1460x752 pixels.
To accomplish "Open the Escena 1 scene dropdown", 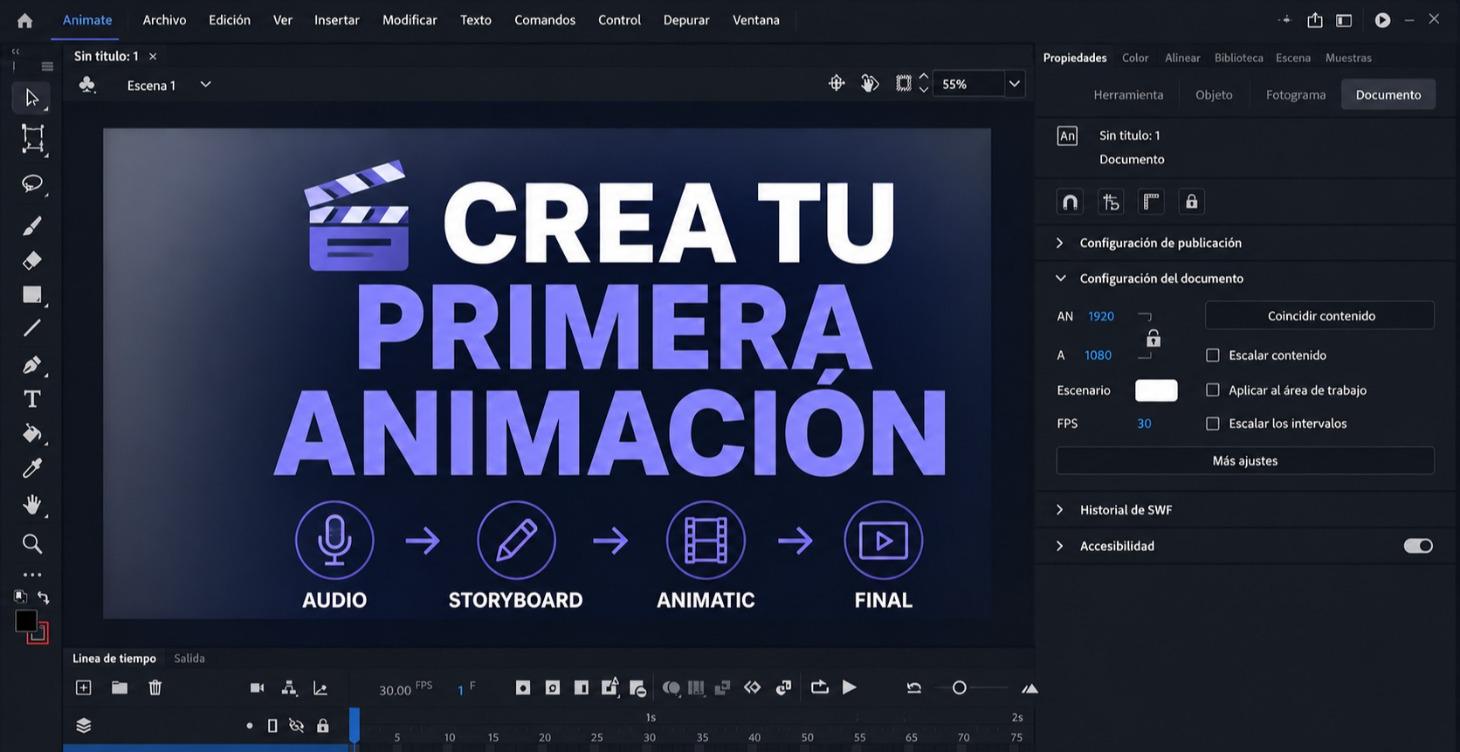I will [205, 85].
